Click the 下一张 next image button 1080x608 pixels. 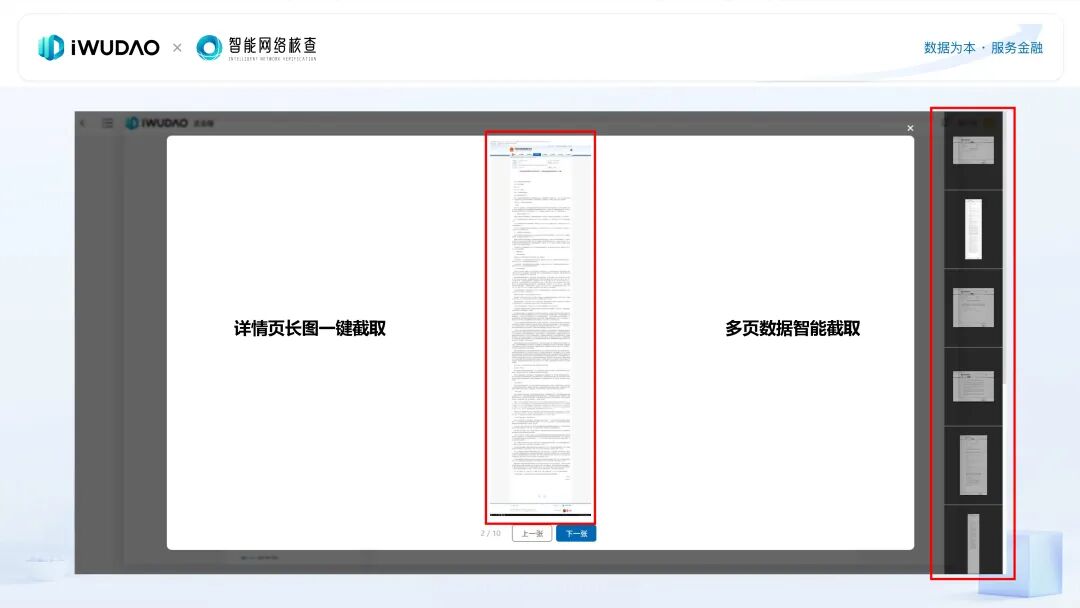click(576, 534)
